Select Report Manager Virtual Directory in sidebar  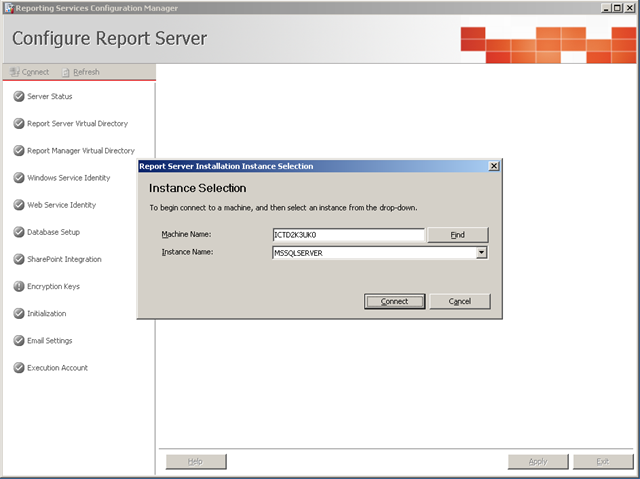(x=80, y=151)
